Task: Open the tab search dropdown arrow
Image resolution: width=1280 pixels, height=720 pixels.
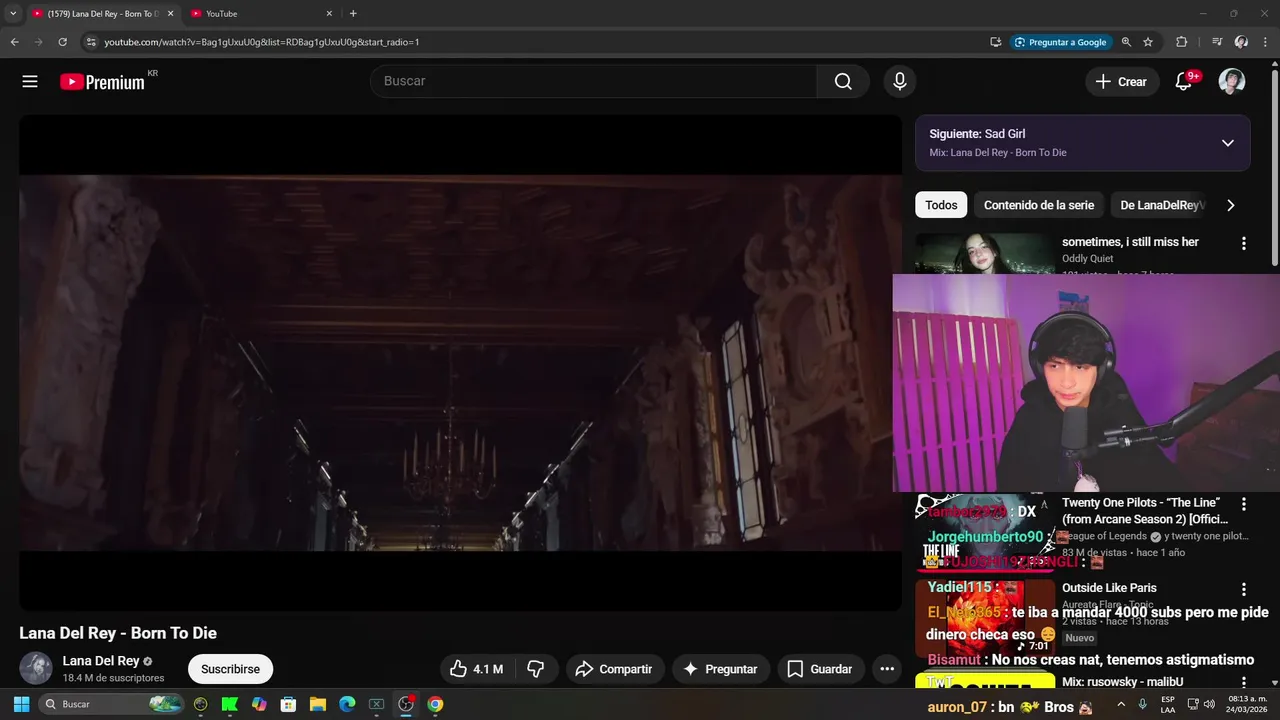Action: (13, 14)
